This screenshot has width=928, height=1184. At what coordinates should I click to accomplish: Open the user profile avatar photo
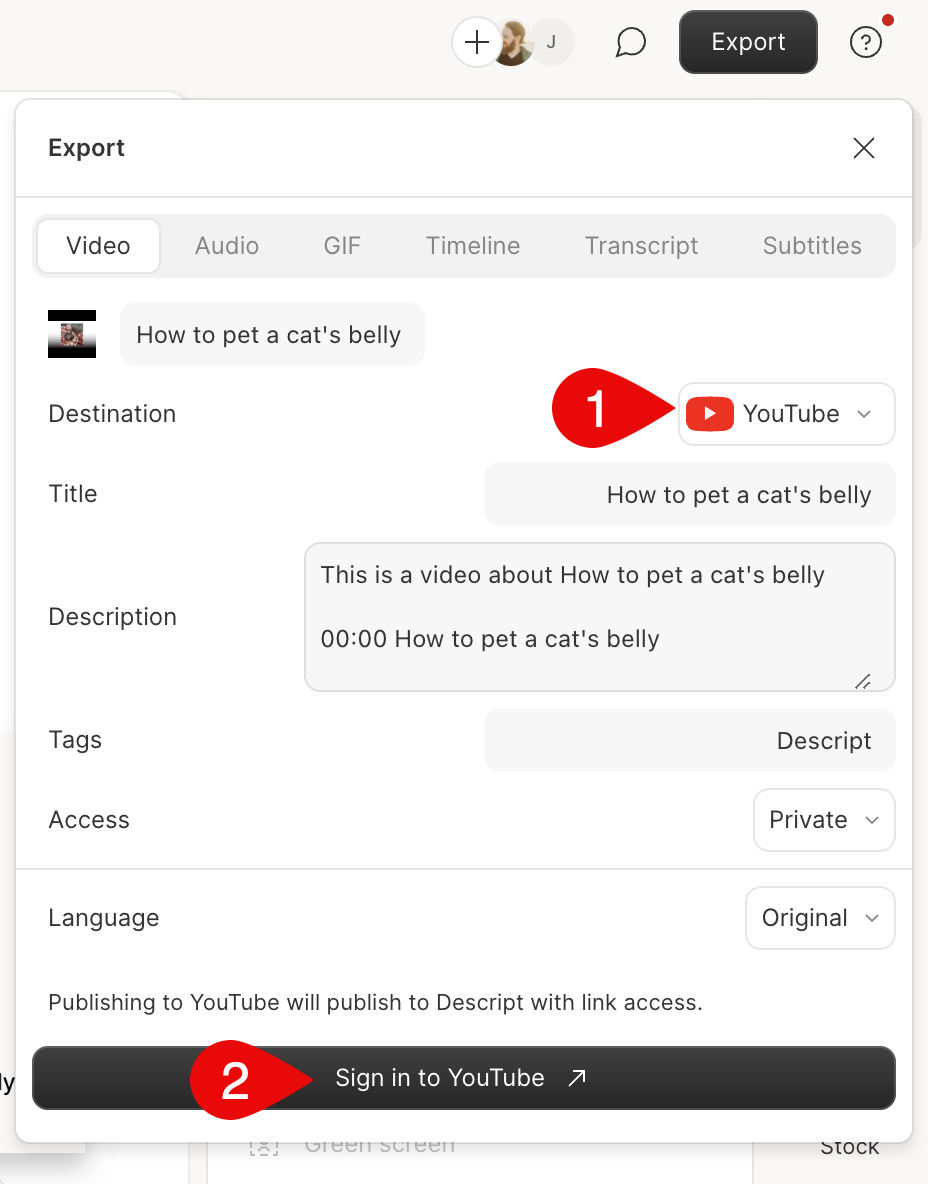tap(513, 42)
